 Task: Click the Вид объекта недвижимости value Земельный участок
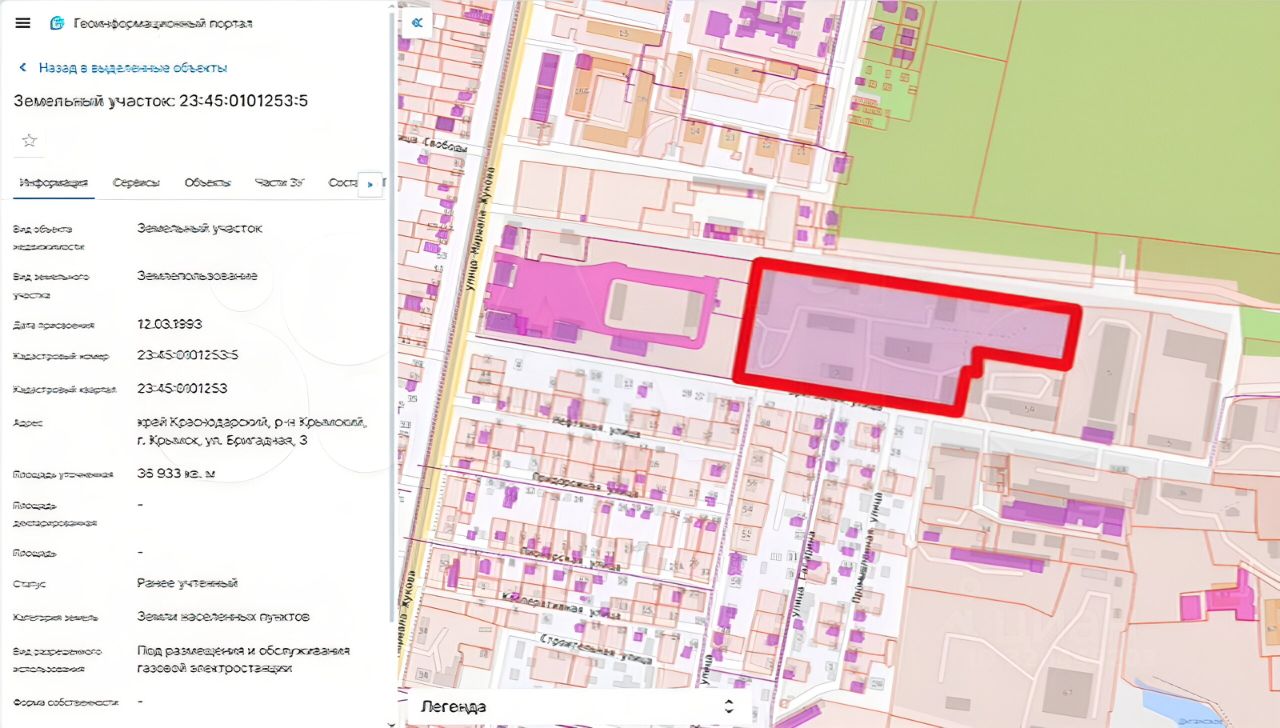pos(199,228)
